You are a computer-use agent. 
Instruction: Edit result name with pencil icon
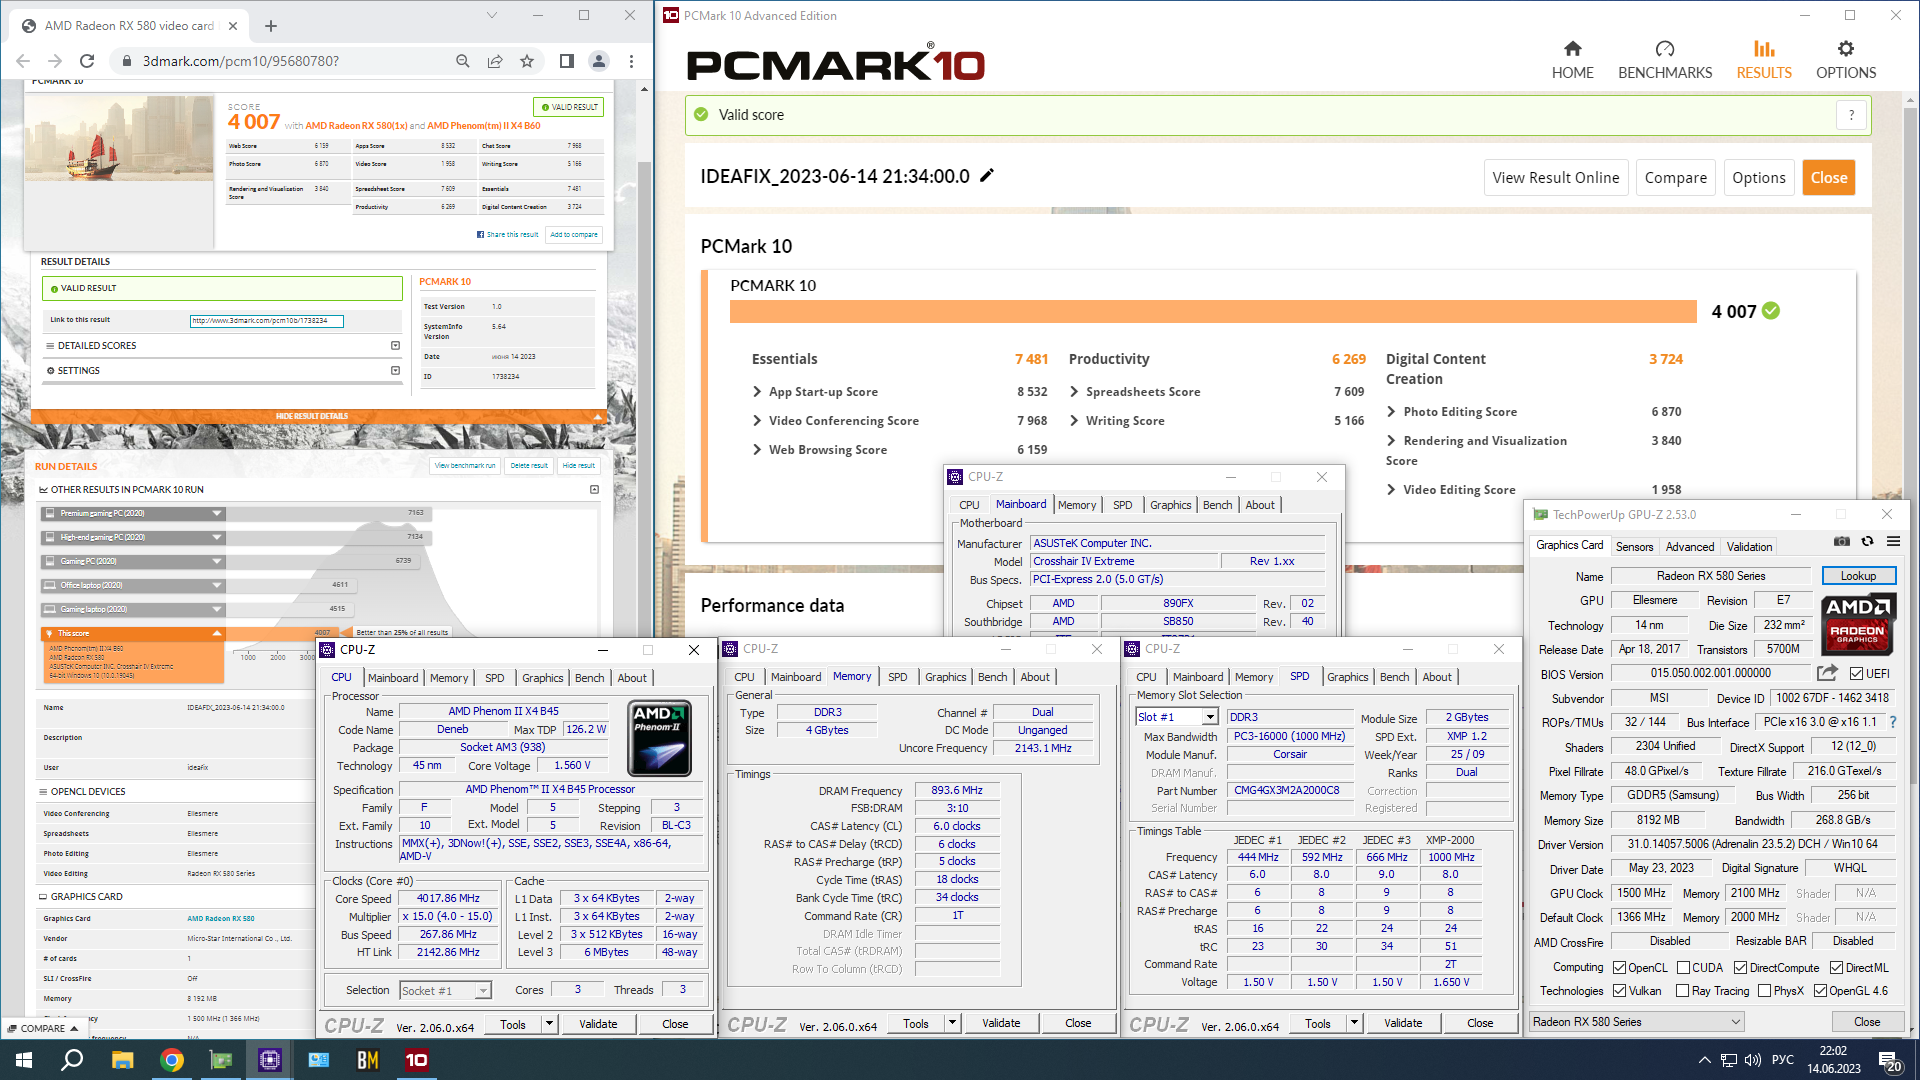987,176
